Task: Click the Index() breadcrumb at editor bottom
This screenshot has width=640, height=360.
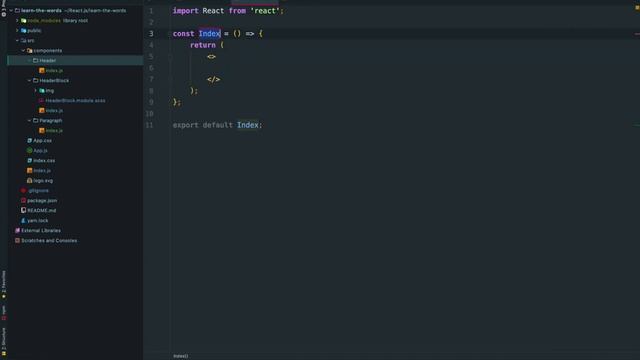Action: tap(180, 356)
